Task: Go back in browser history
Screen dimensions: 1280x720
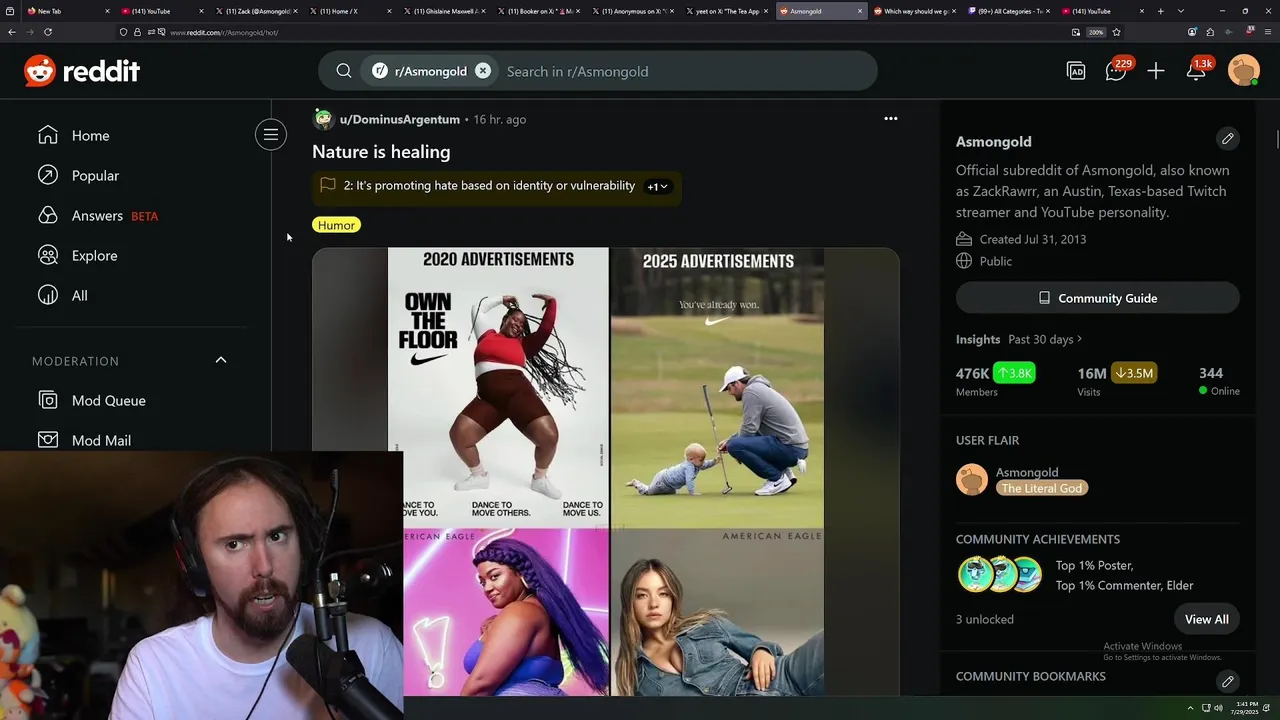Action: click(11, 32)
